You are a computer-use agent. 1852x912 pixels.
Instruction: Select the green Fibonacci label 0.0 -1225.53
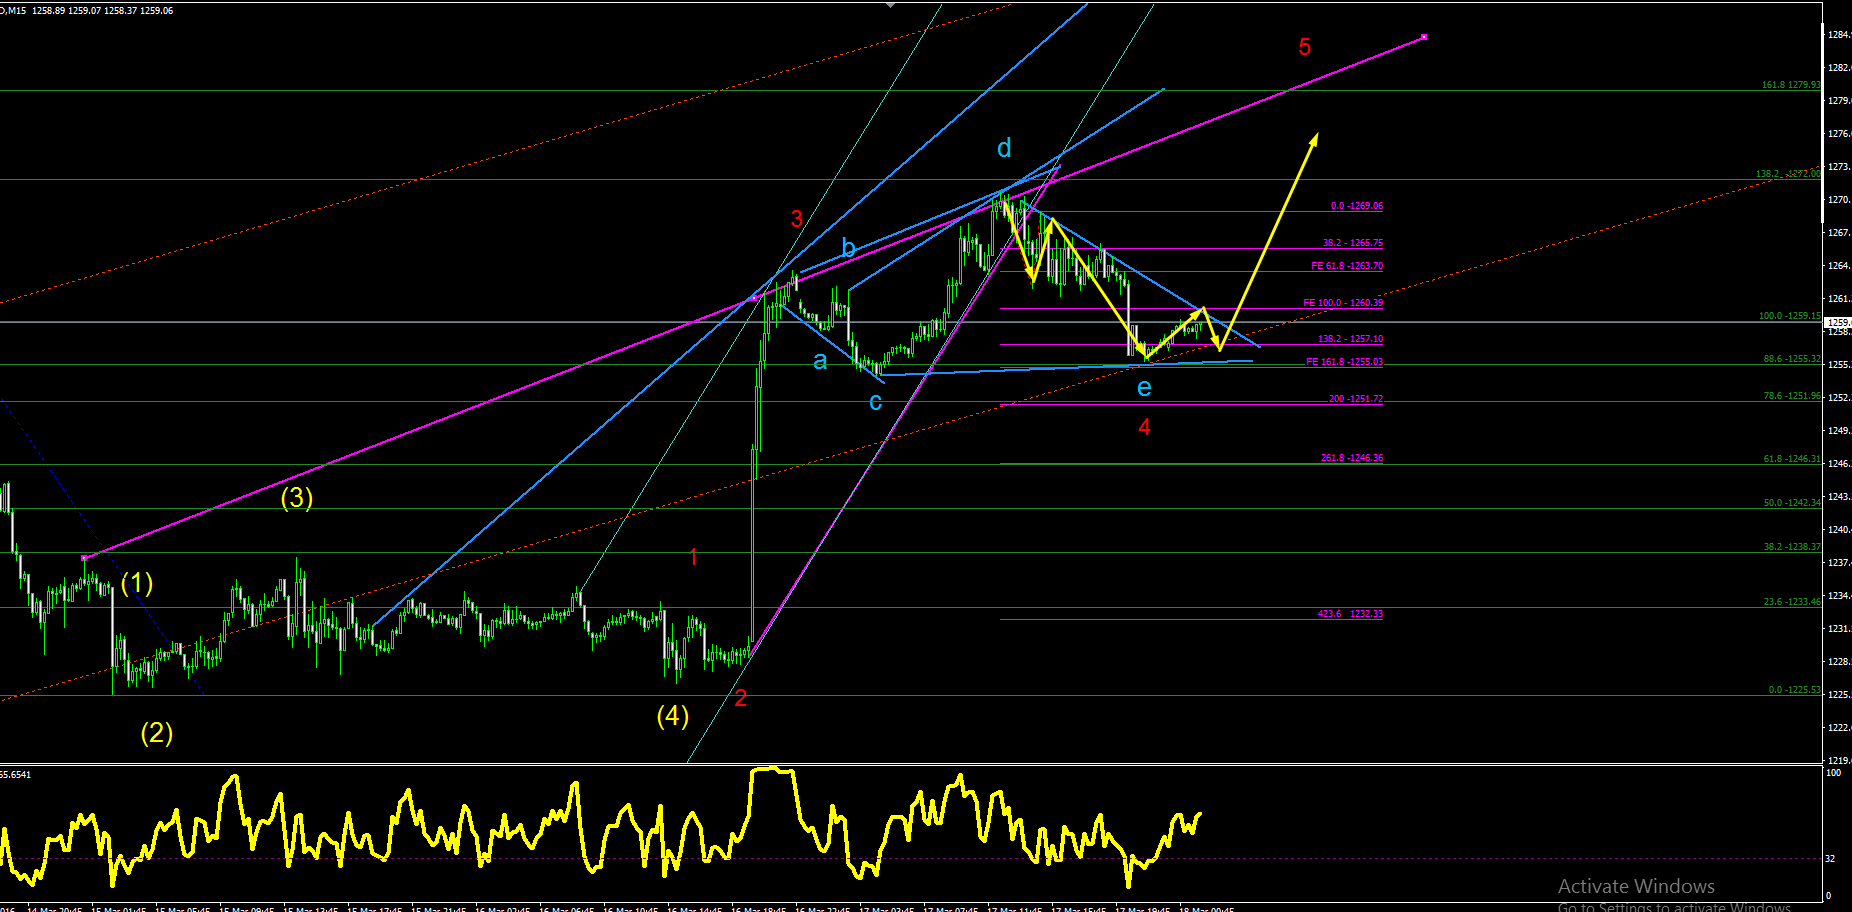tap(1795, 690)
